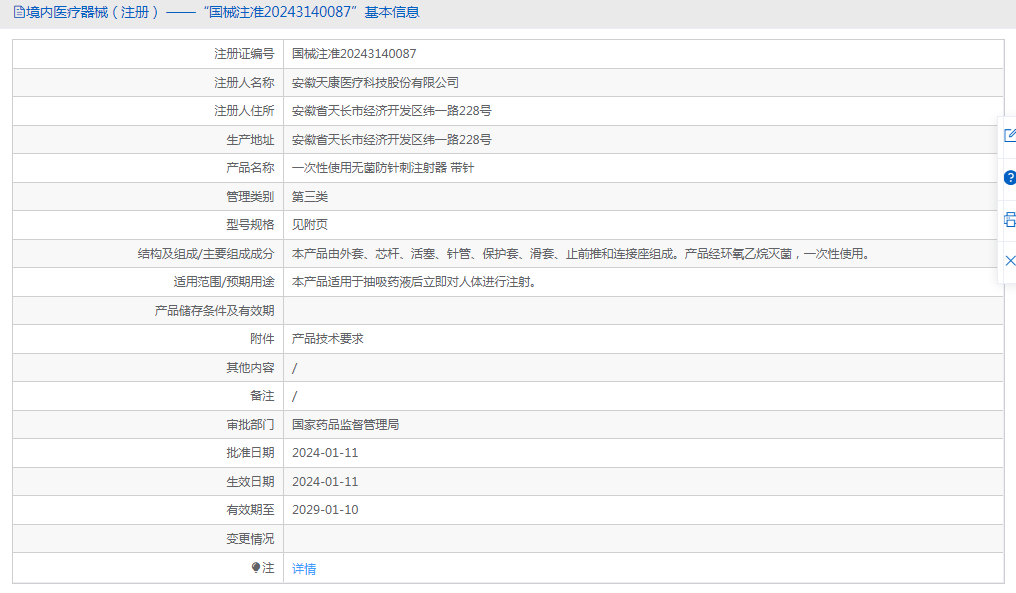
Task: Click approval date 2024-01-11 in 批准日期 row
Action: 325,453
